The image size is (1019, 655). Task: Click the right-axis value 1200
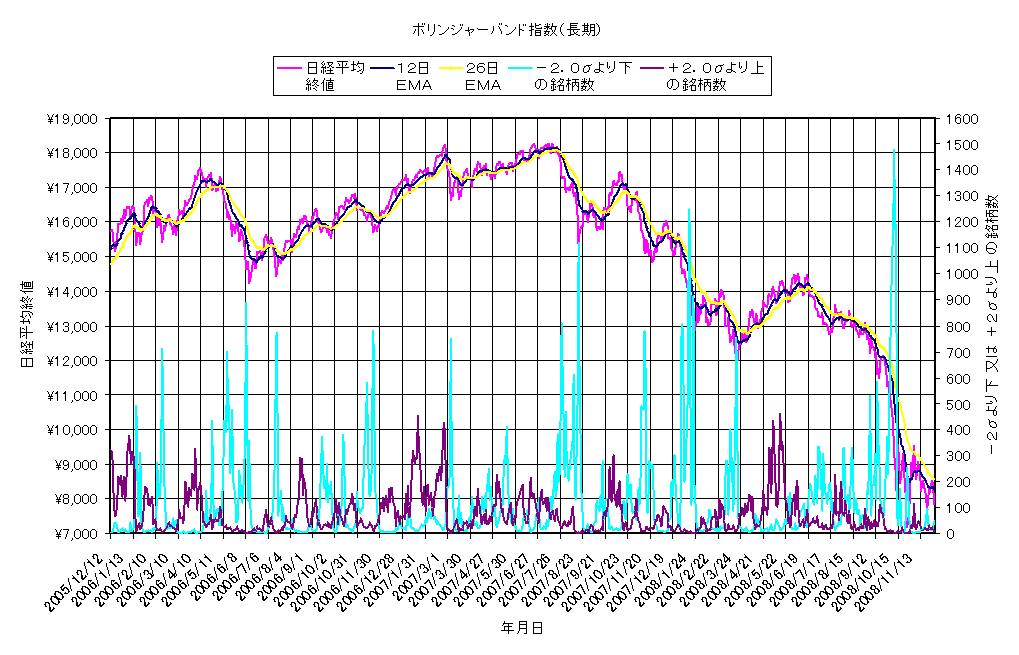coord(962,222)
